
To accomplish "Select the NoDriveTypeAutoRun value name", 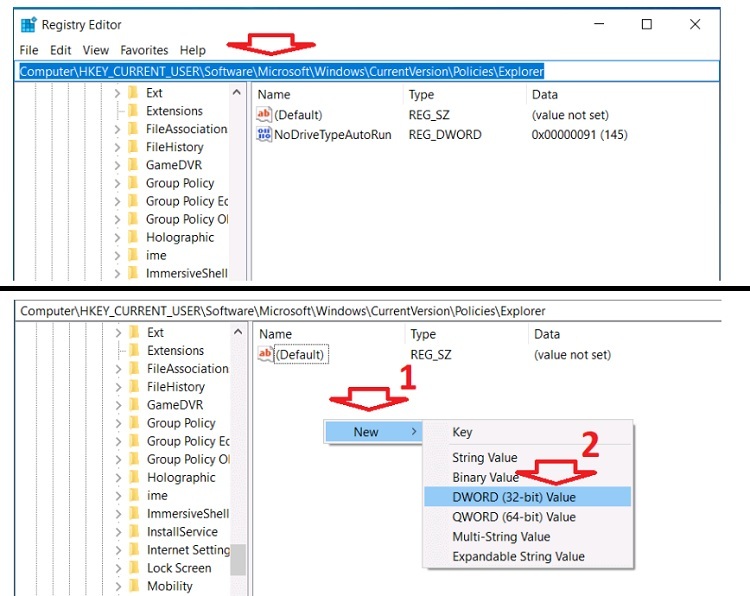I will (332, 135).
